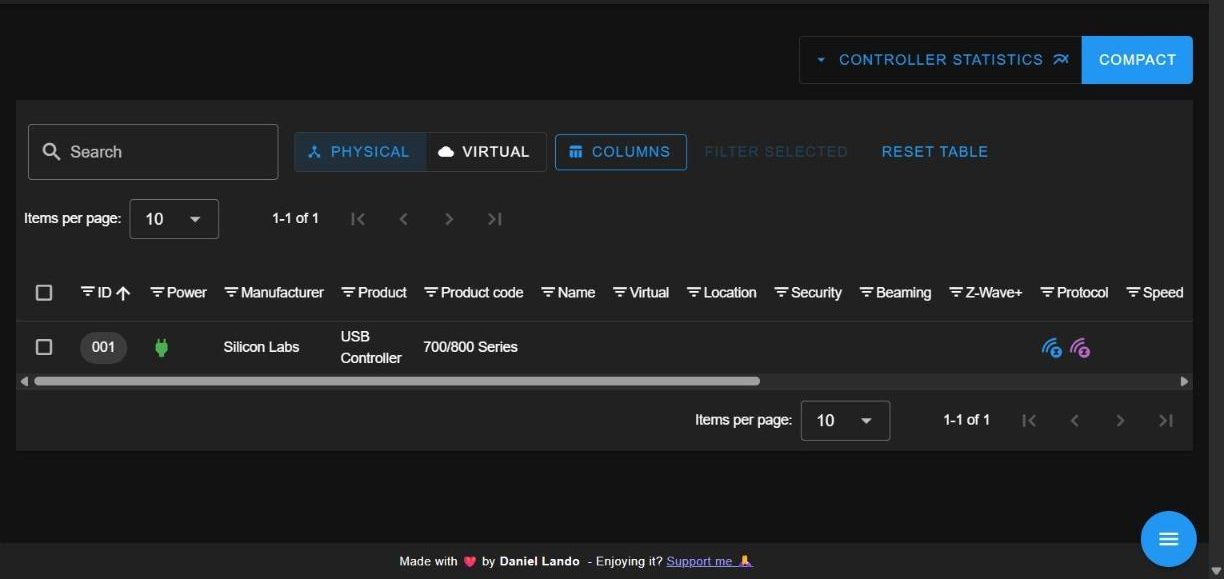The image size is (1224, 579).
Task: Click the table scrollbar left arrow
Action: pyautogui.click(x=24, y=381)
